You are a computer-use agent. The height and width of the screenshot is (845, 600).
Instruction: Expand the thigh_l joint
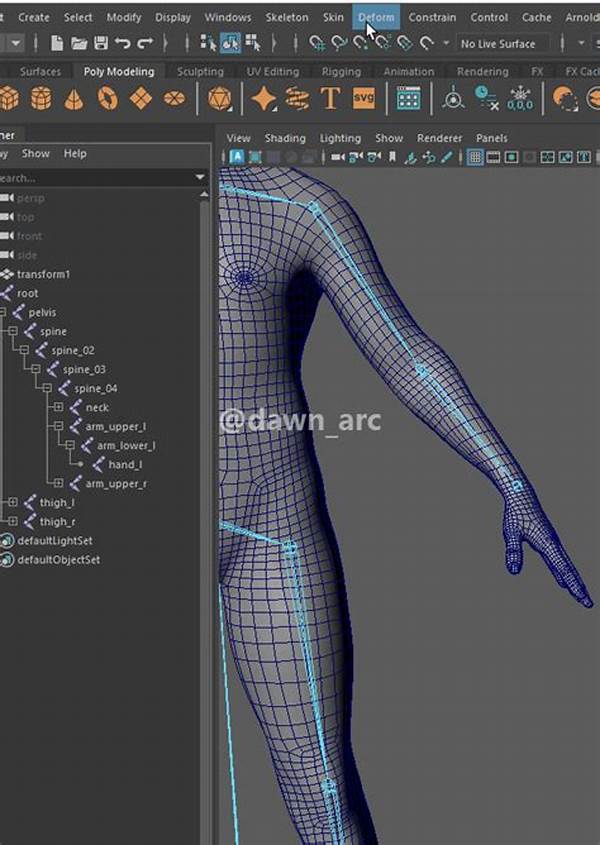(x=13, y=502)
